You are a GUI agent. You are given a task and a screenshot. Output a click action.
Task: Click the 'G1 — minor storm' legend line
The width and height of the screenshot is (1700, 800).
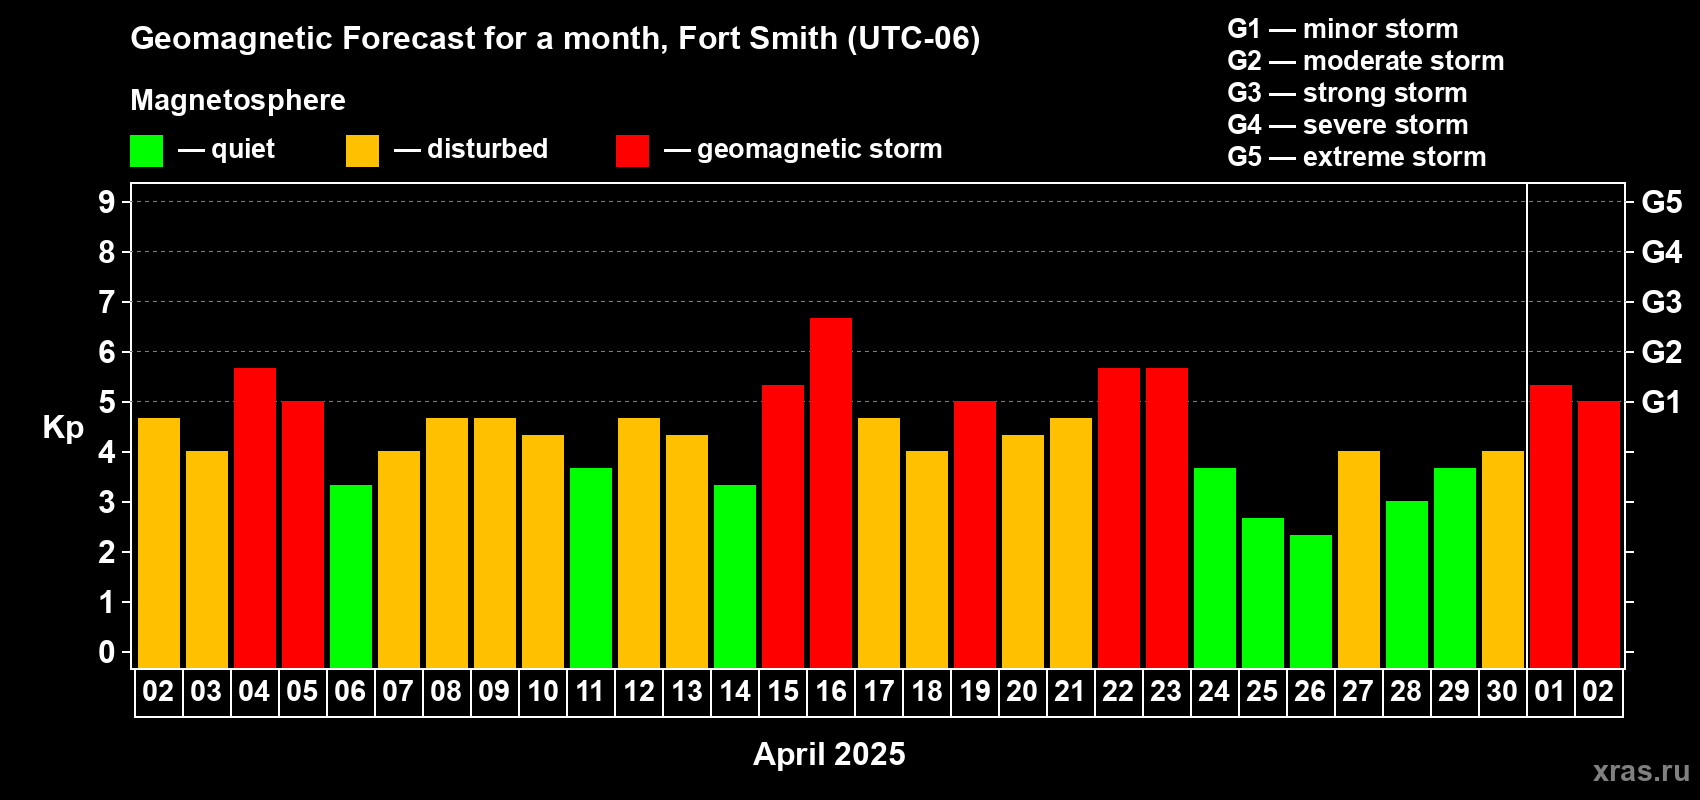tap(1343, 29)
